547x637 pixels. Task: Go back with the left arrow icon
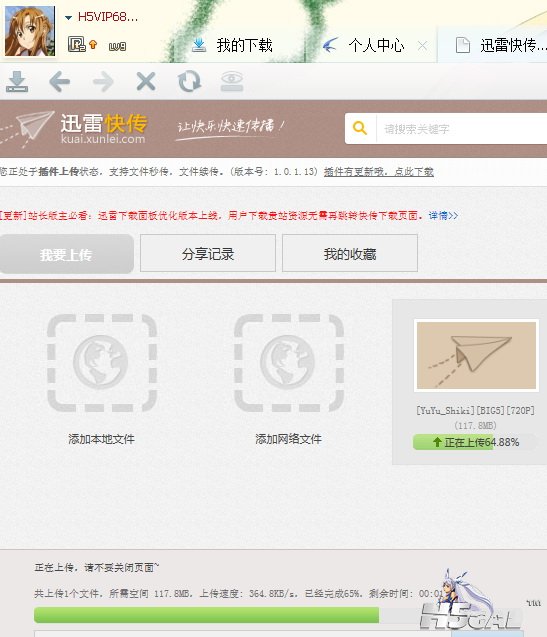[59, 82]
